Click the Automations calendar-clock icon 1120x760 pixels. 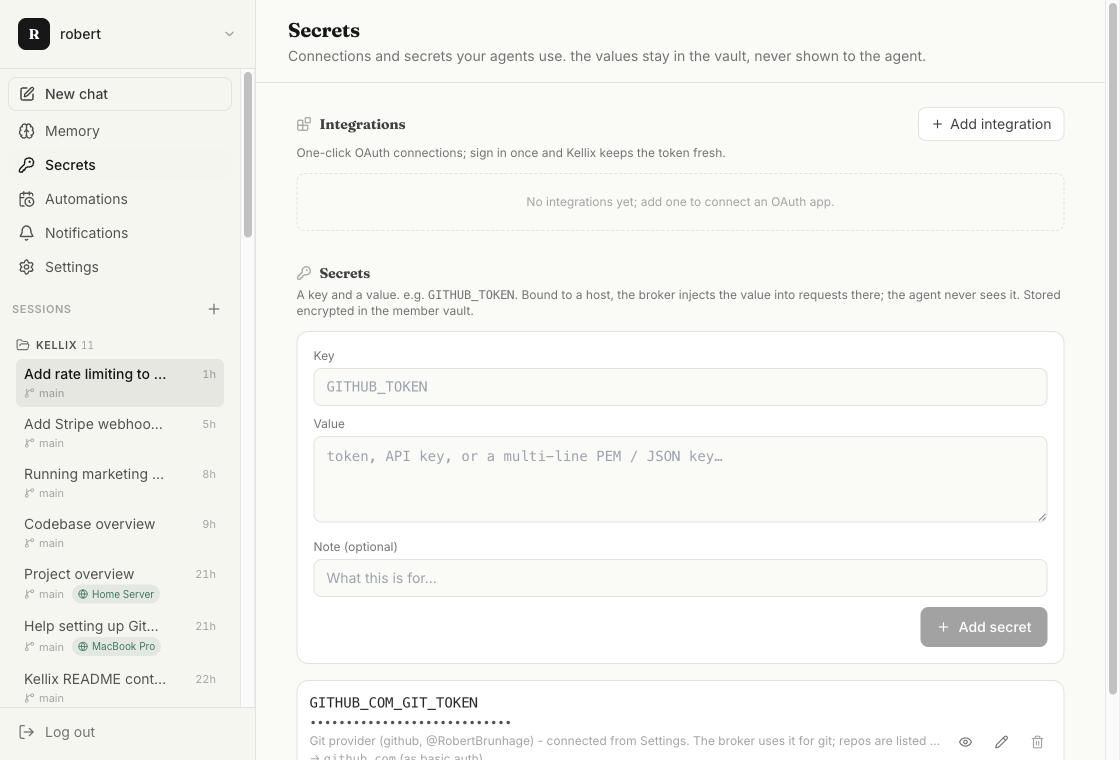pos(26,199)
